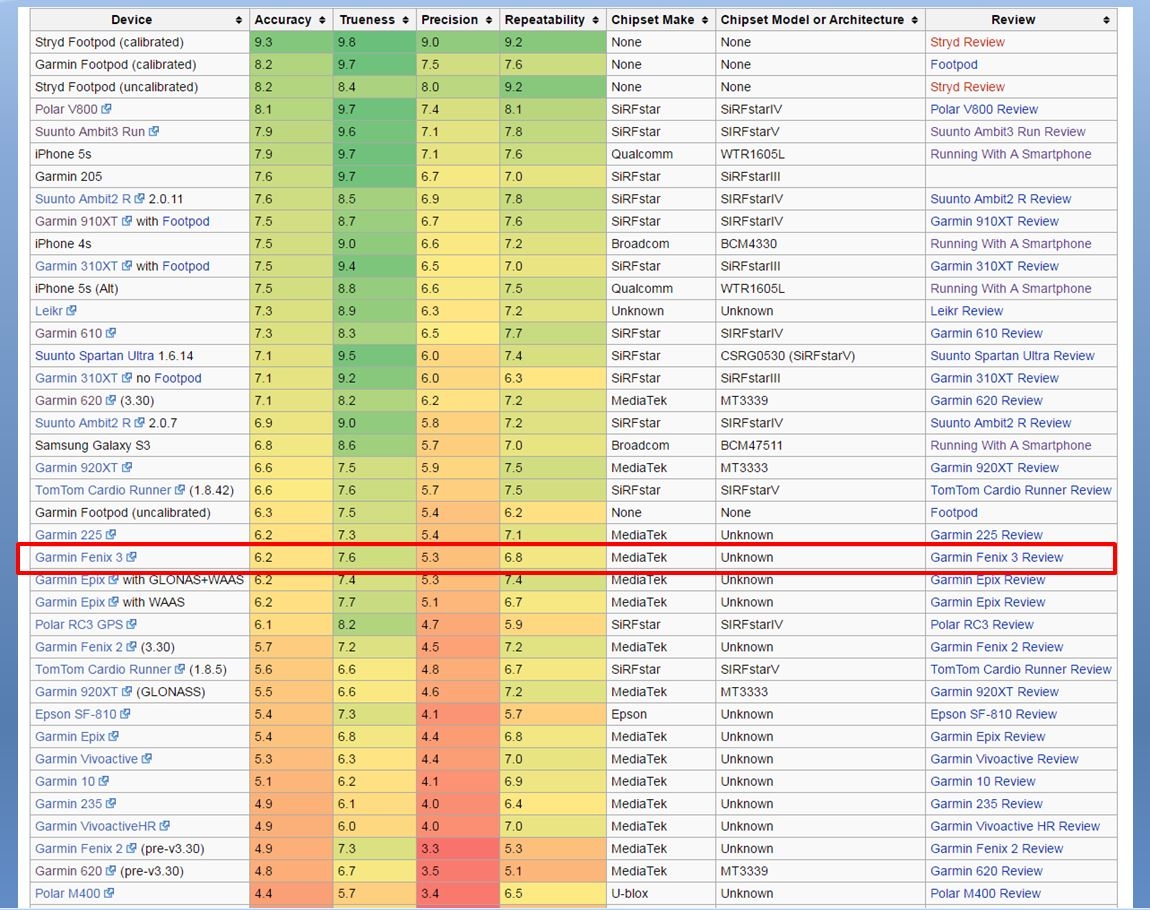Select chipset model CSRG0530 (SiRFstarV) cell
Screen dimensions: 1150x910
(x=820, y=356)
